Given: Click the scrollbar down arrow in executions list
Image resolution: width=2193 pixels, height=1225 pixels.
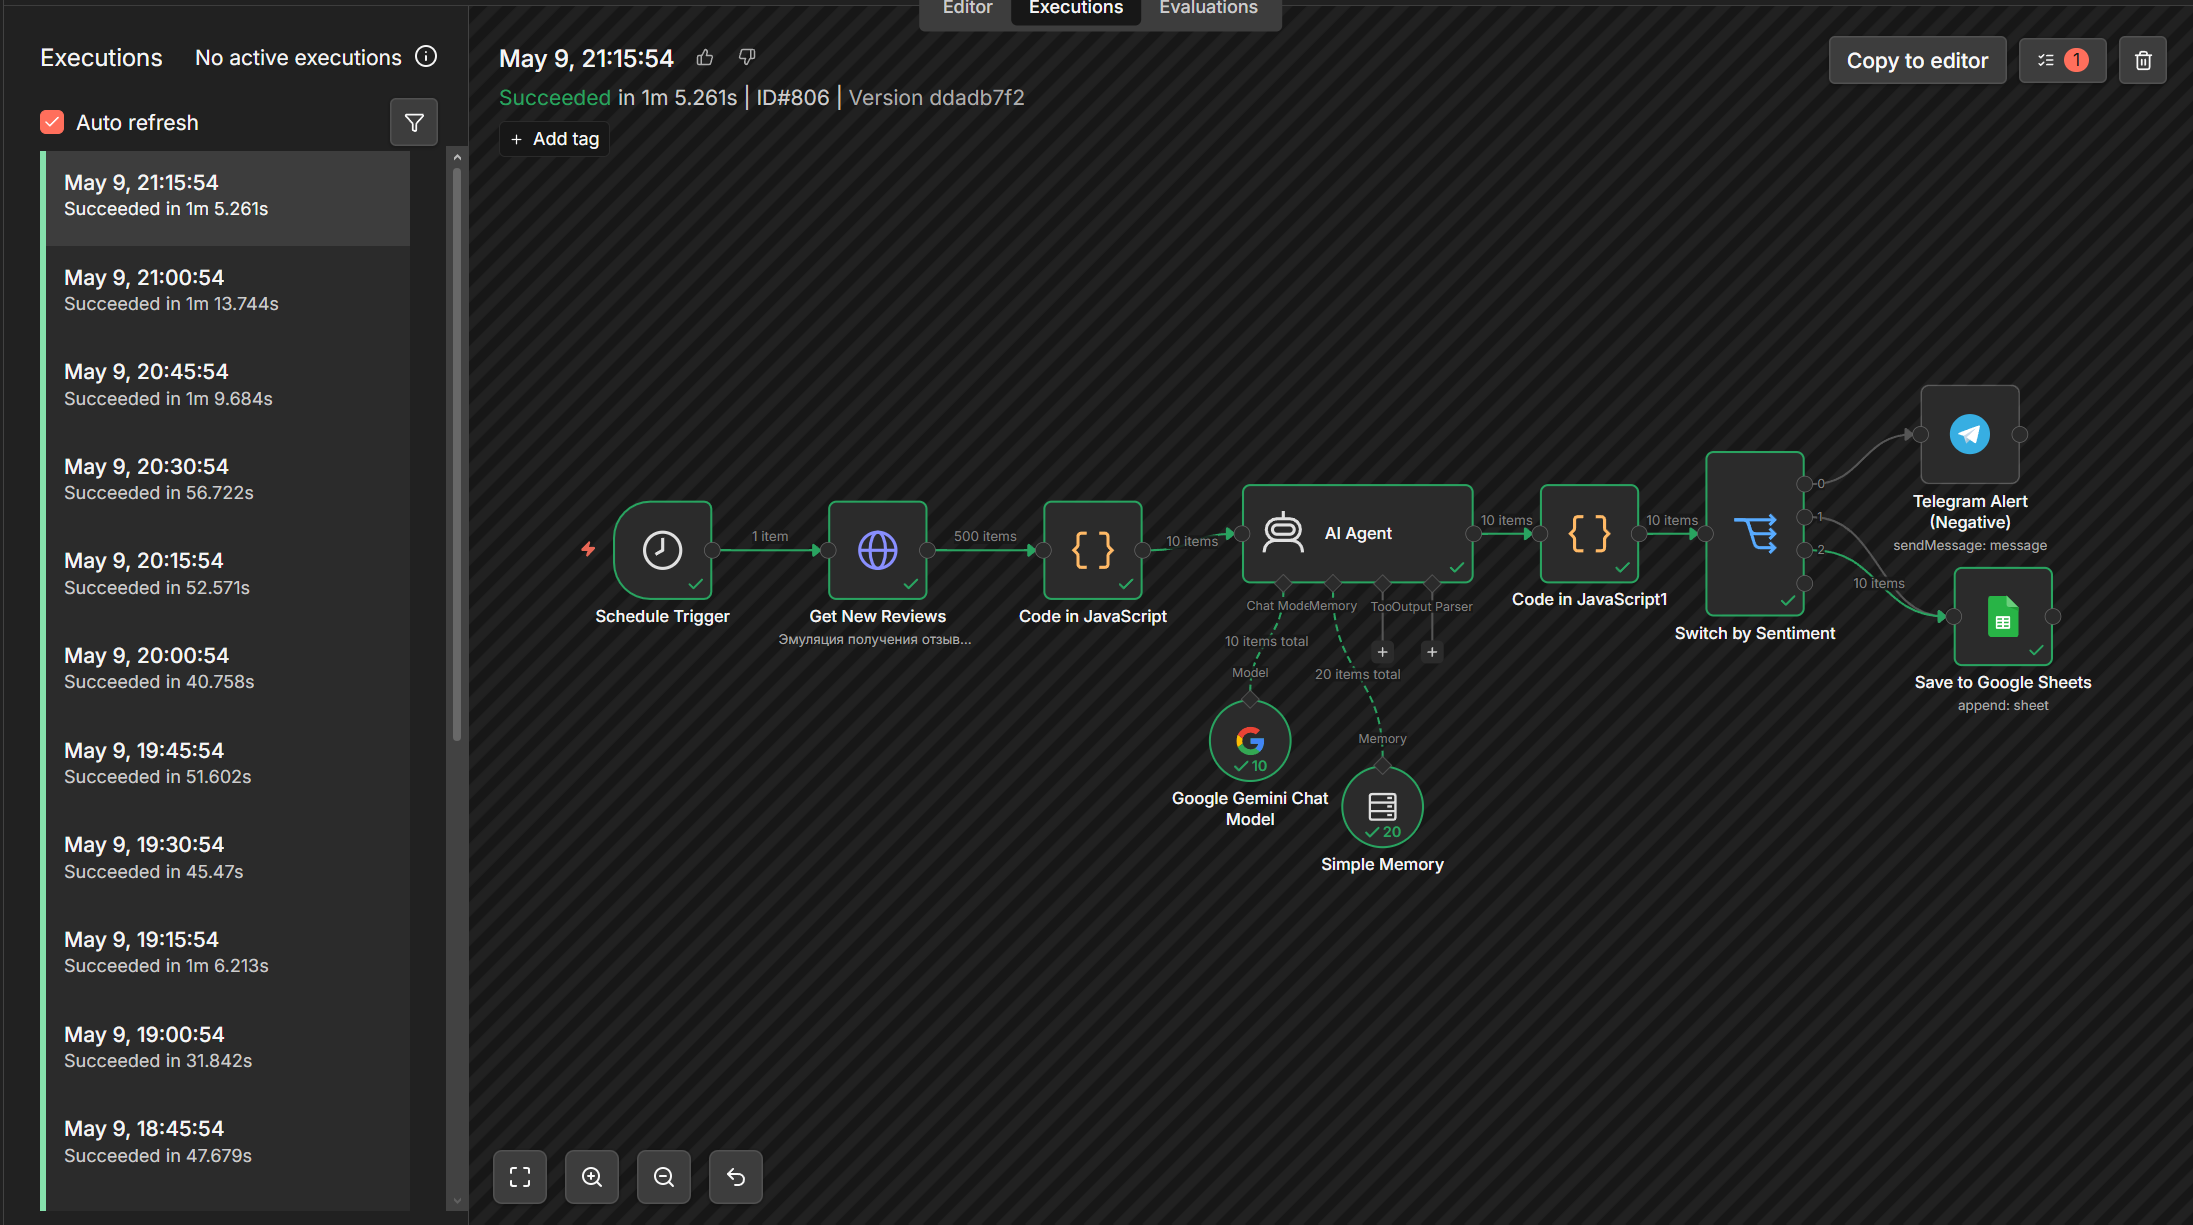Looking at the screenshot, I should (x=457, y=1201).
